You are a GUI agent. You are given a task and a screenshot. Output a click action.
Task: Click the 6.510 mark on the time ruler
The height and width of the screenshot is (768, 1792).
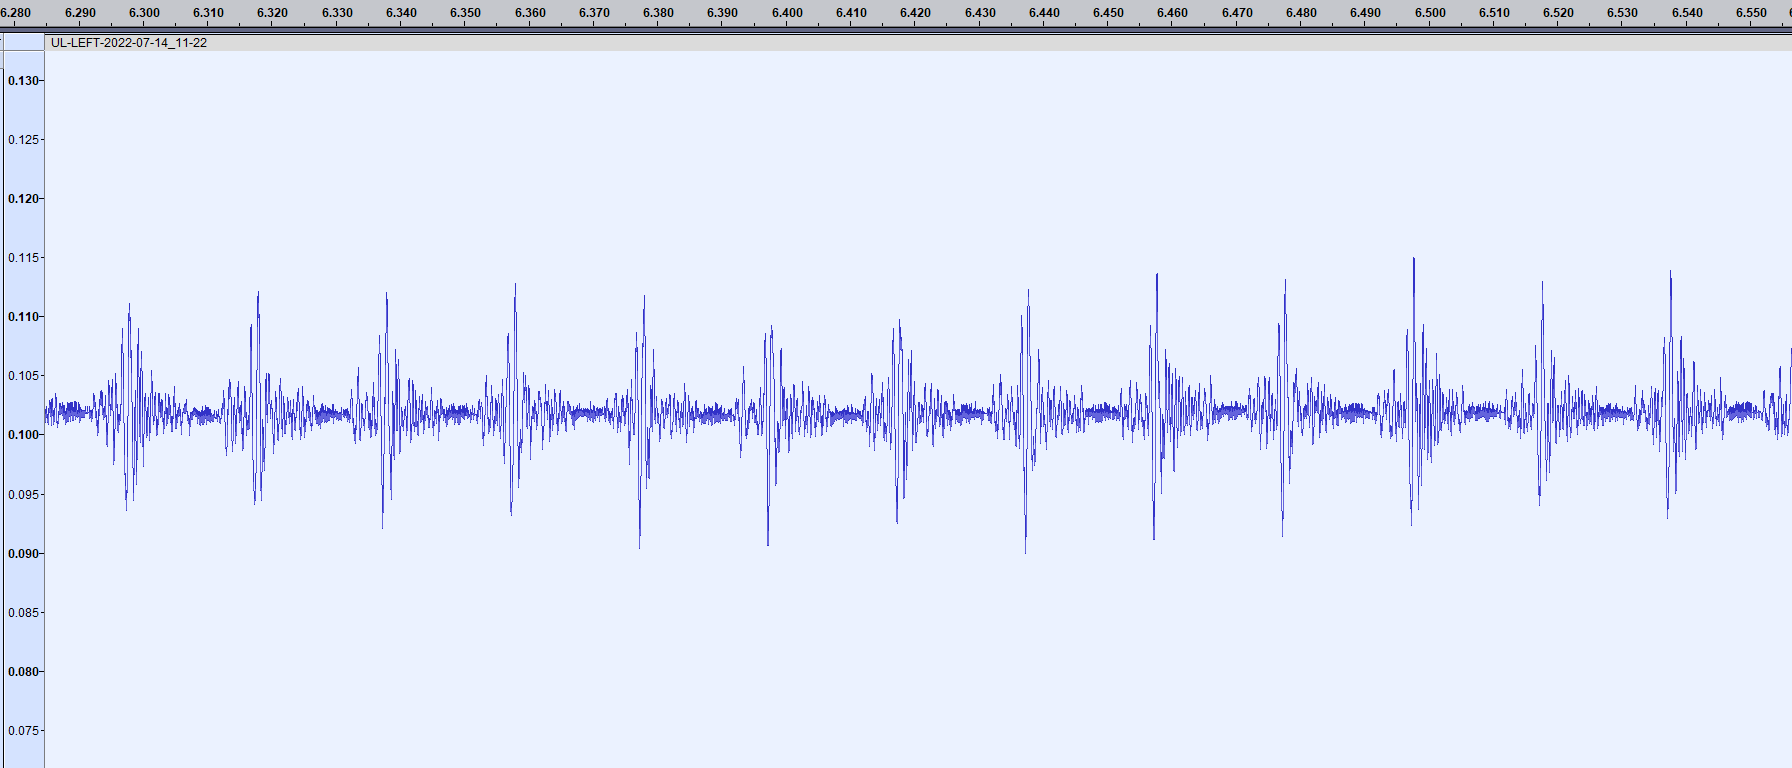click(1494, 13)
